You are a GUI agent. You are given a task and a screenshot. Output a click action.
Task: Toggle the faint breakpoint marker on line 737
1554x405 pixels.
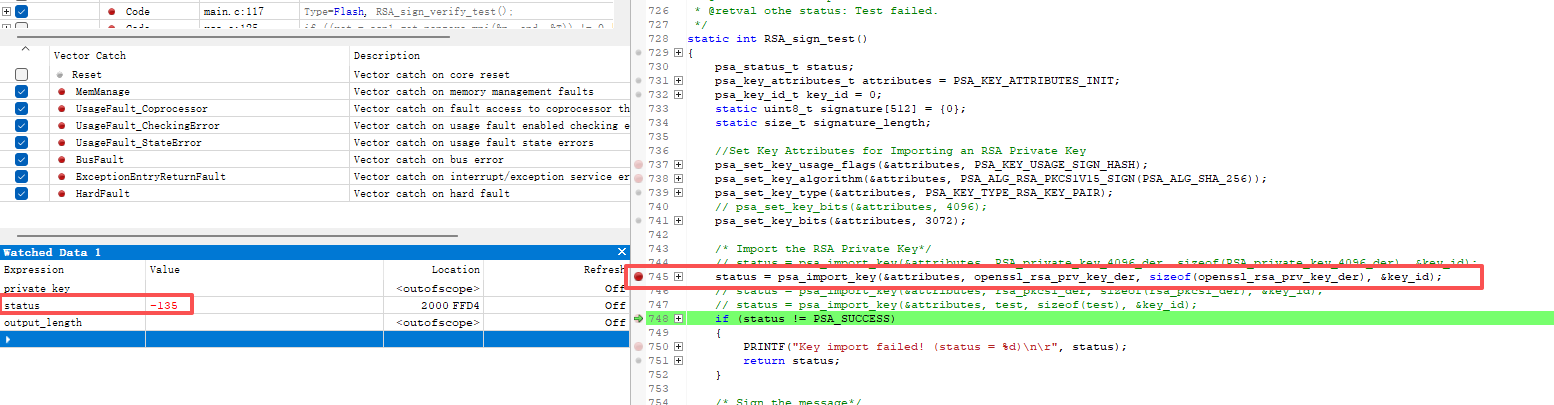coord(638,164)
